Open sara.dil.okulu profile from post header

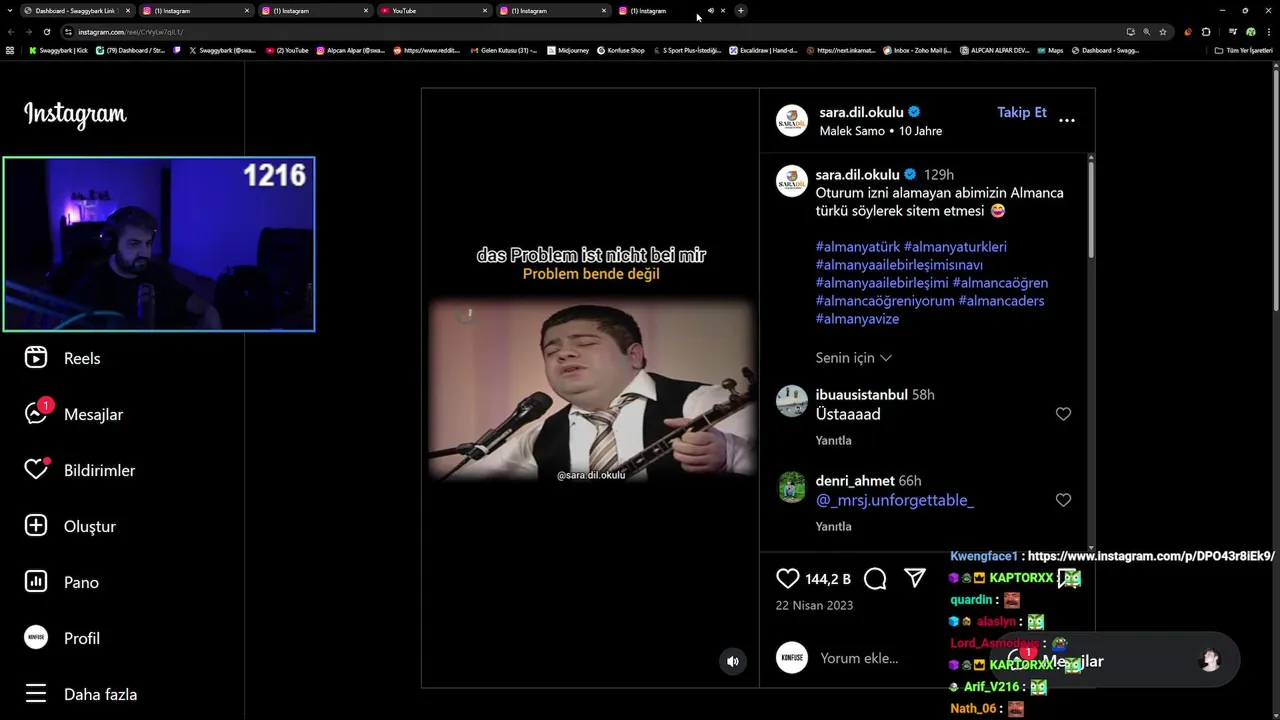click(861, 112)
